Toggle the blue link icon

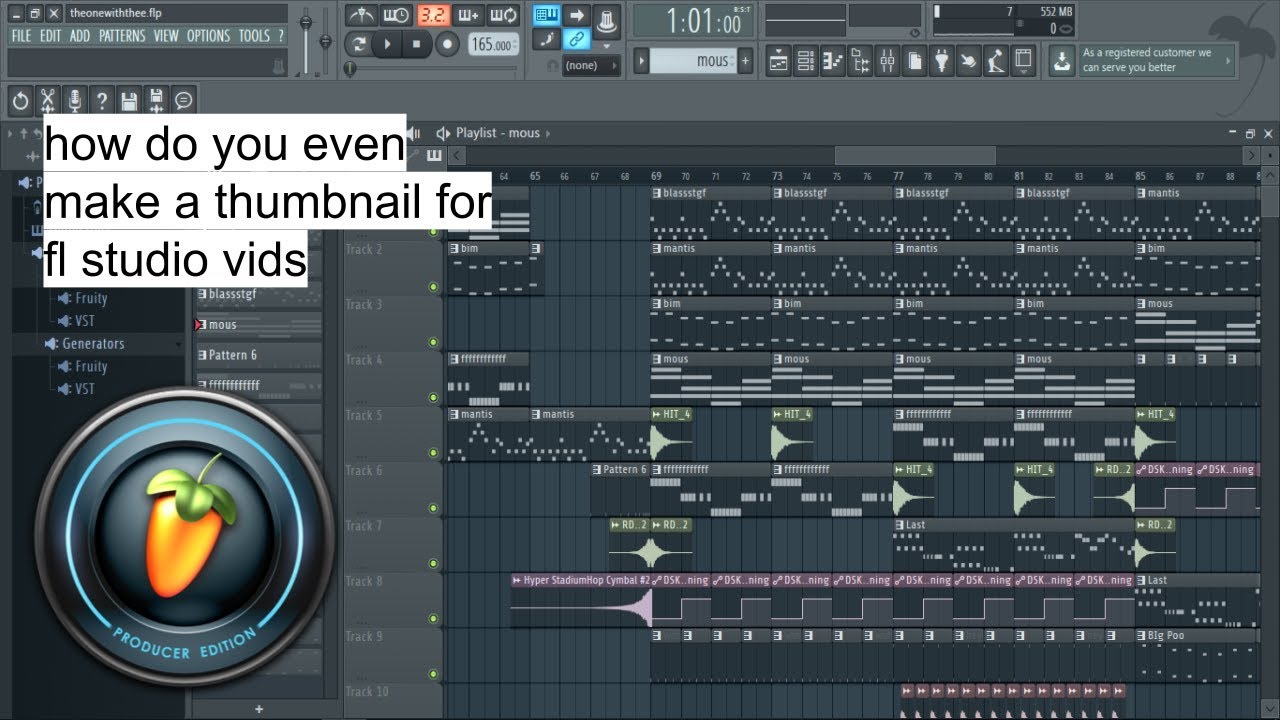click(x=576, y=40)
